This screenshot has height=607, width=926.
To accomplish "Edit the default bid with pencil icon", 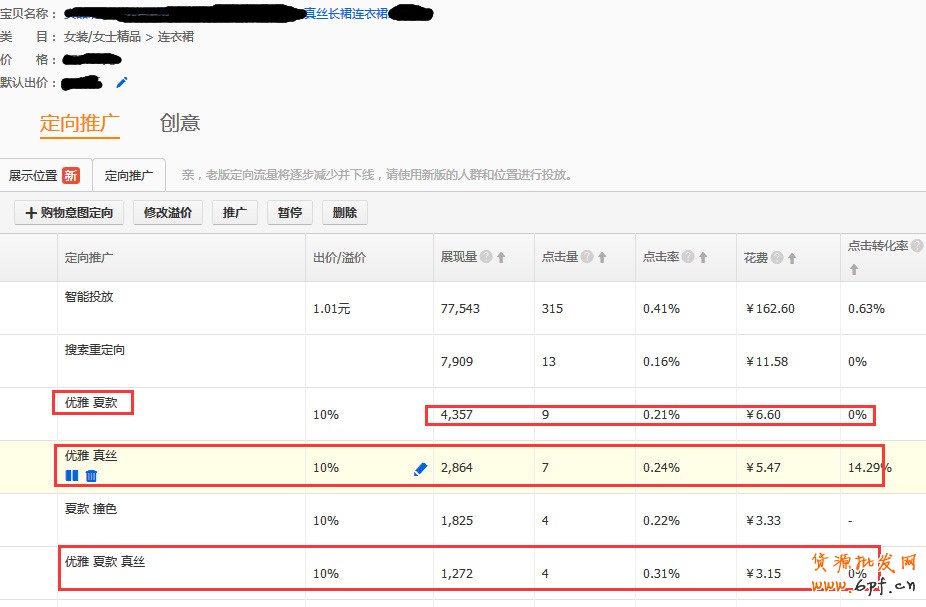I will [x=122, y=82].
